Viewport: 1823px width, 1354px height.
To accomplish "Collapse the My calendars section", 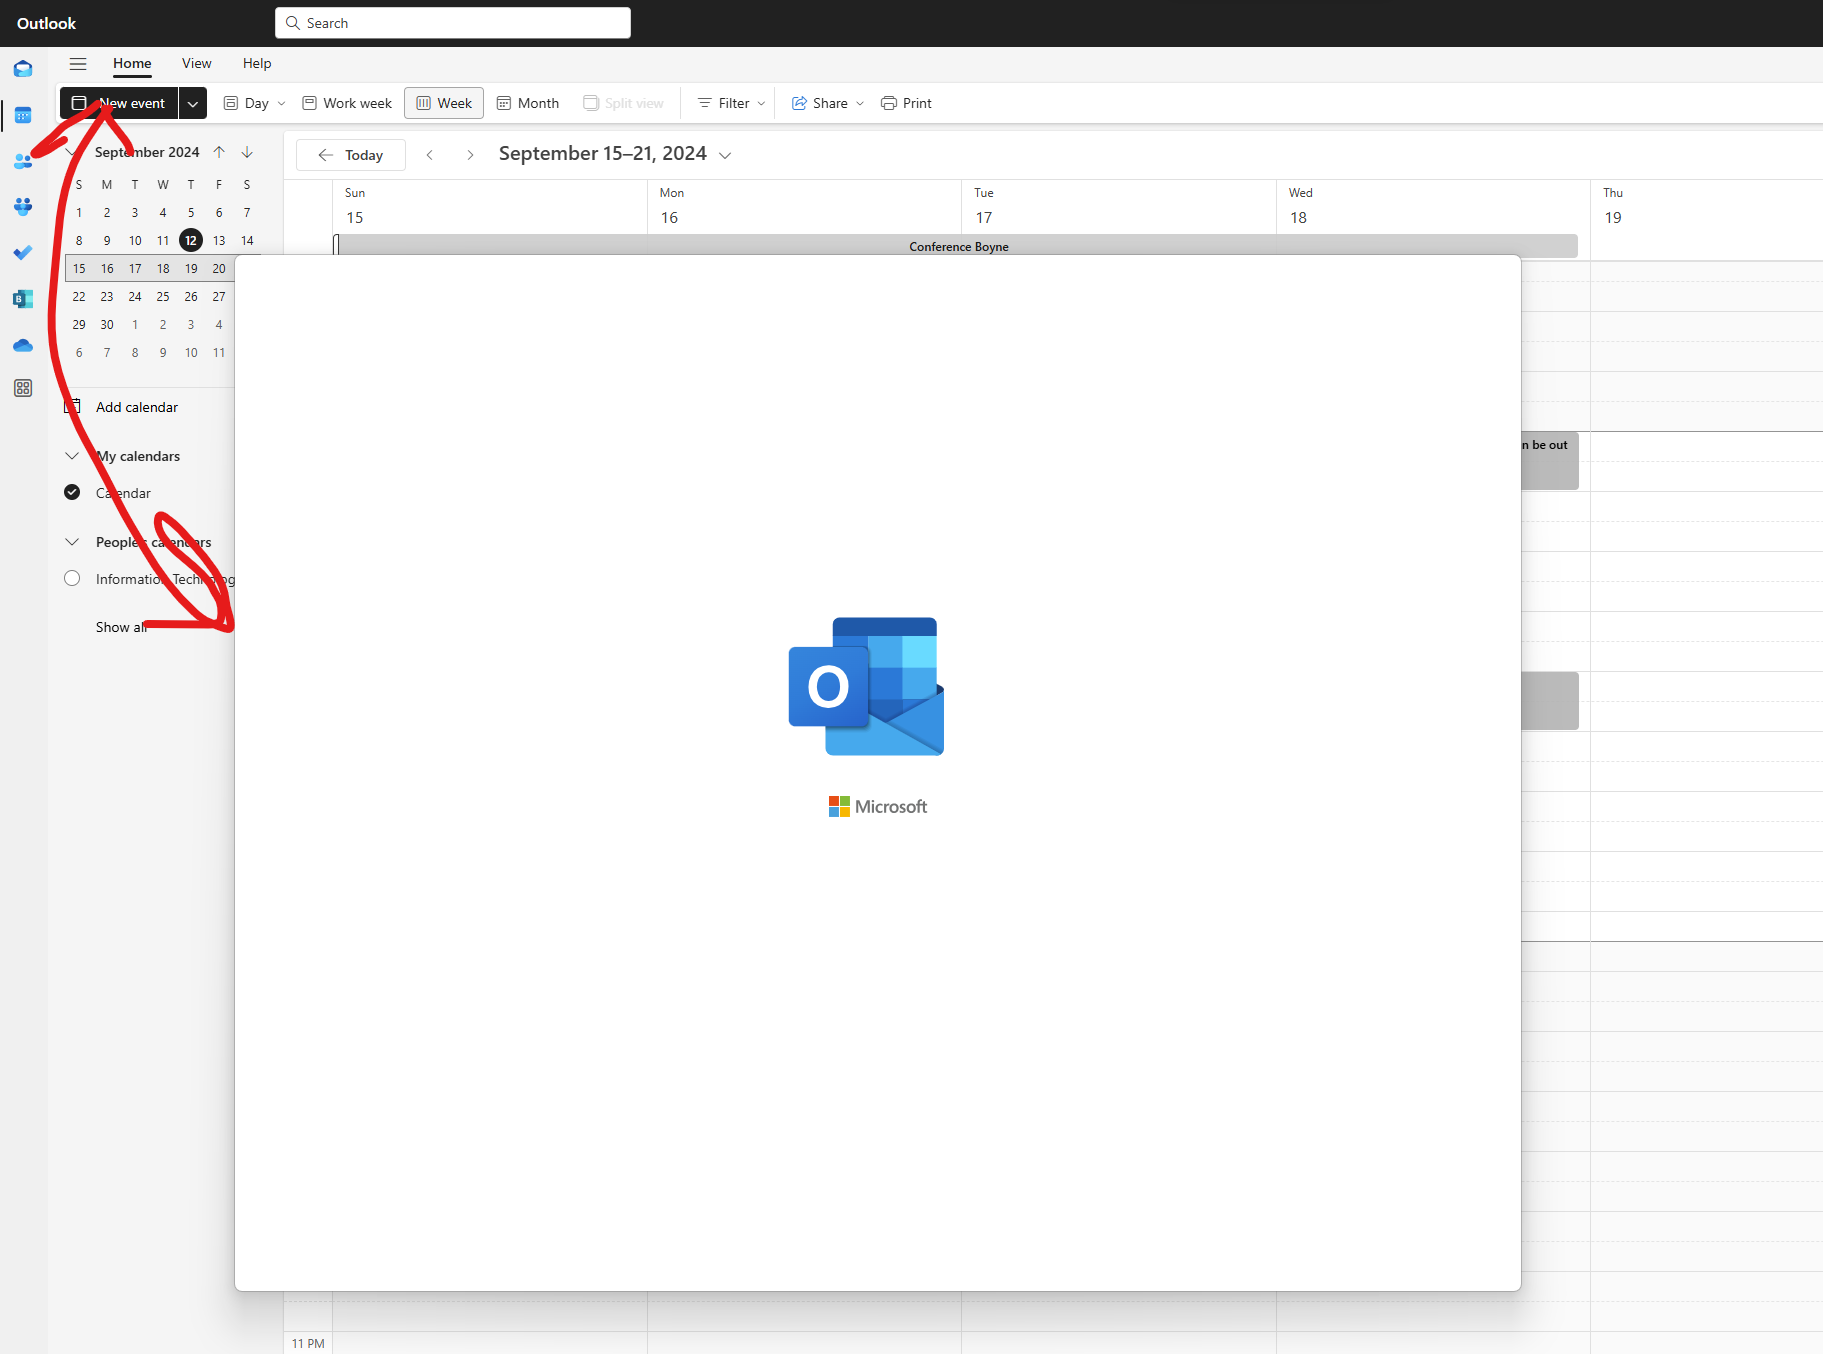I will click(x=72, y=456).
